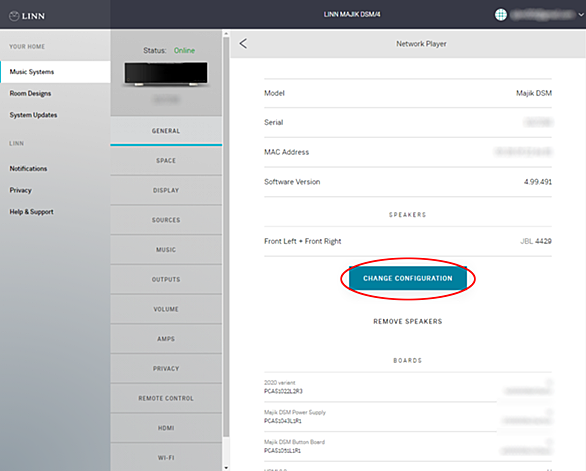
Task: Click the Online status text
Action: click(184, 50)
